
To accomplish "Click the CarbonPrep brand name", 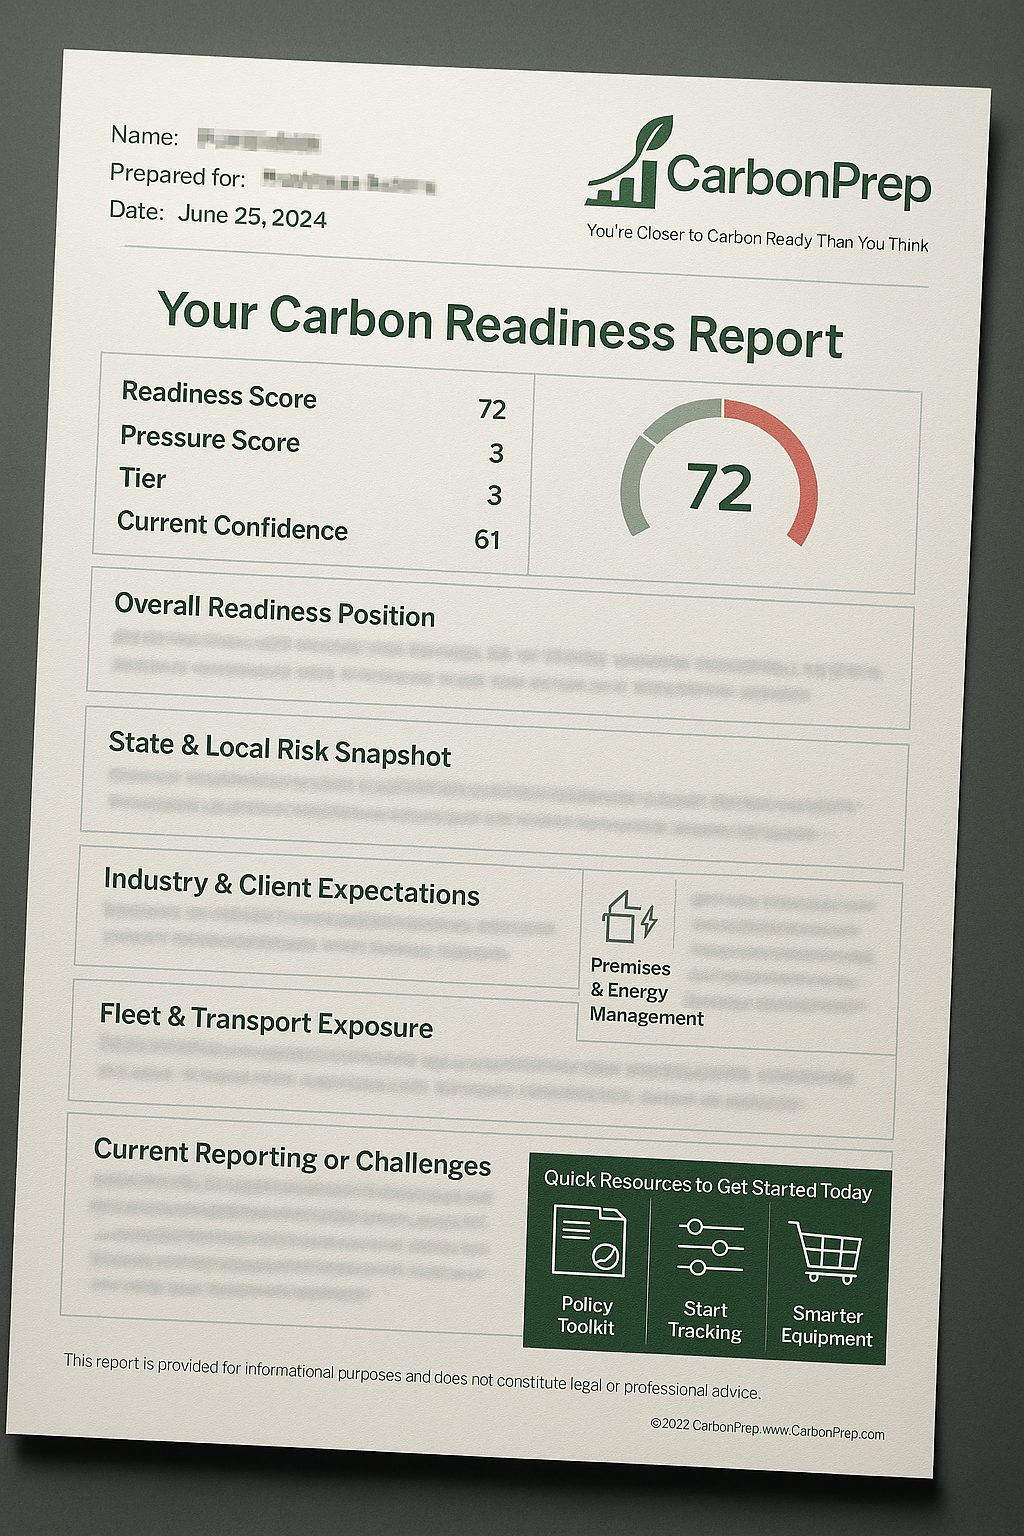I will pos(798,178).
